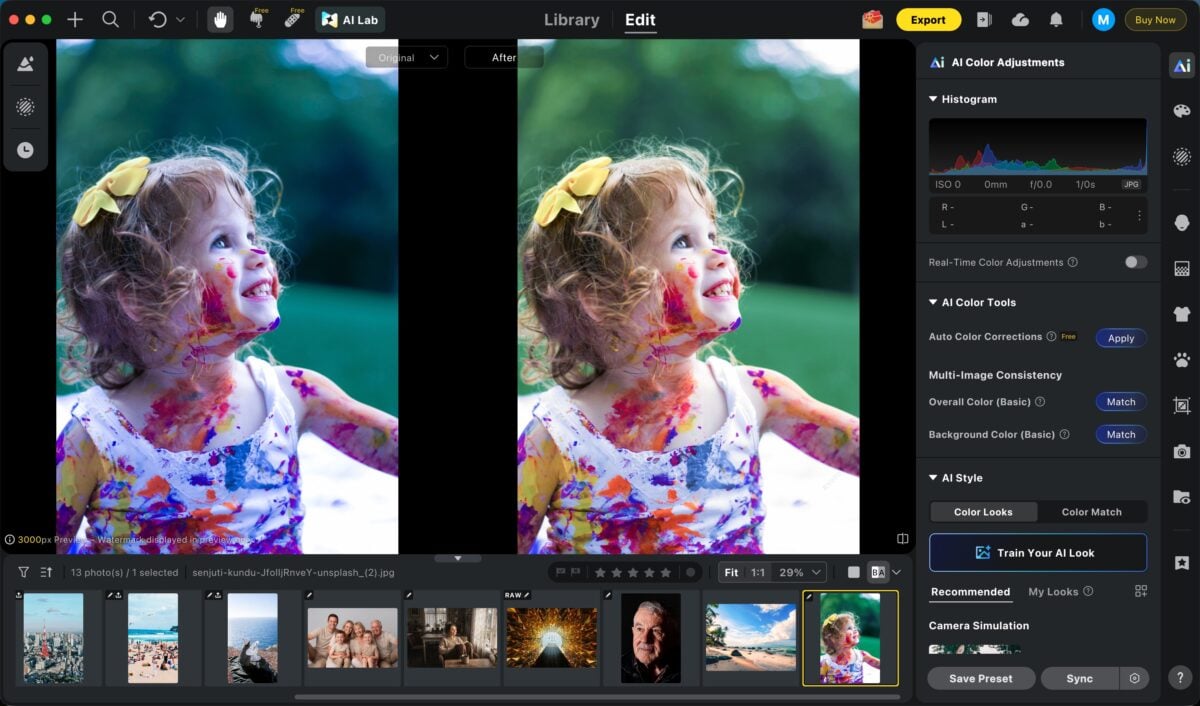The image size is (1200, 706).
Task: Open the color palette panel on the right
Action: tap(1182, 111)
